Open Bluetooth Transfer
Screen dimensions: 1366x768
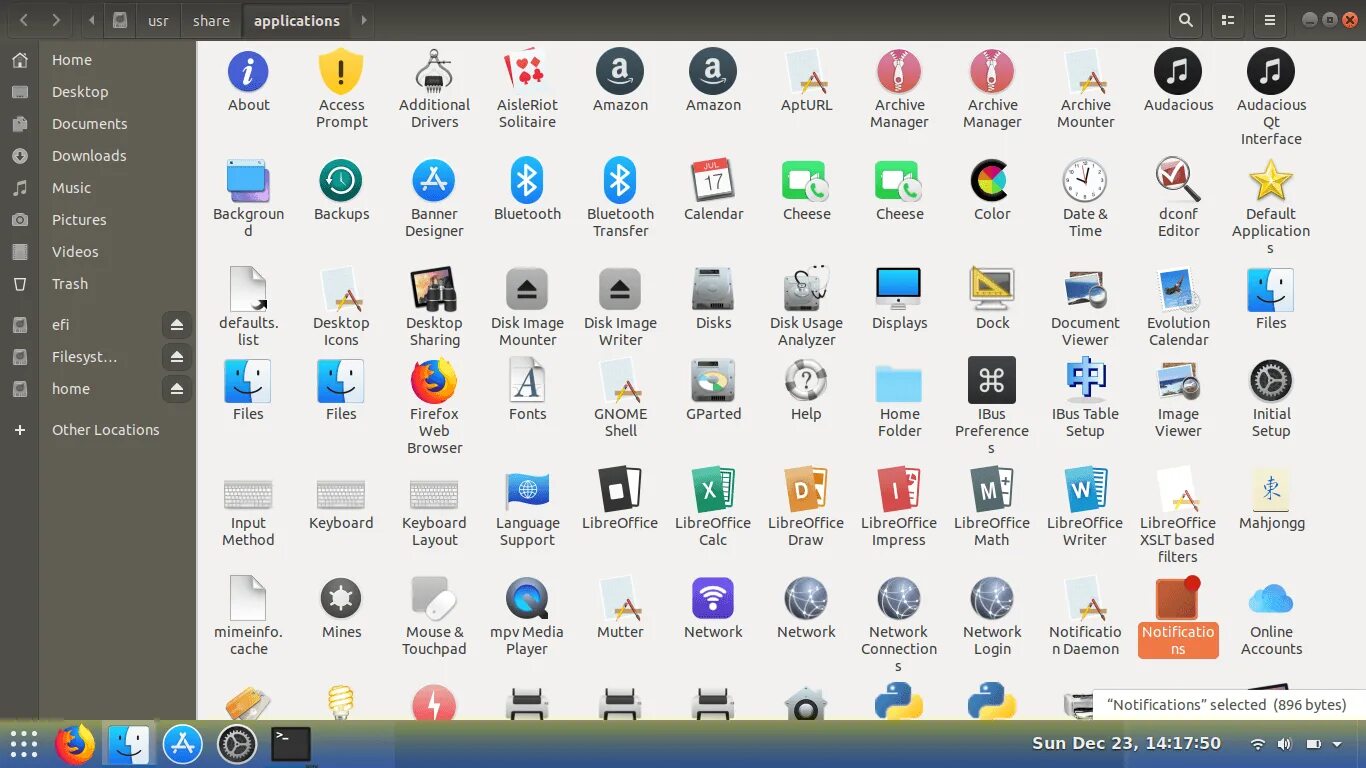pos(620,181)
